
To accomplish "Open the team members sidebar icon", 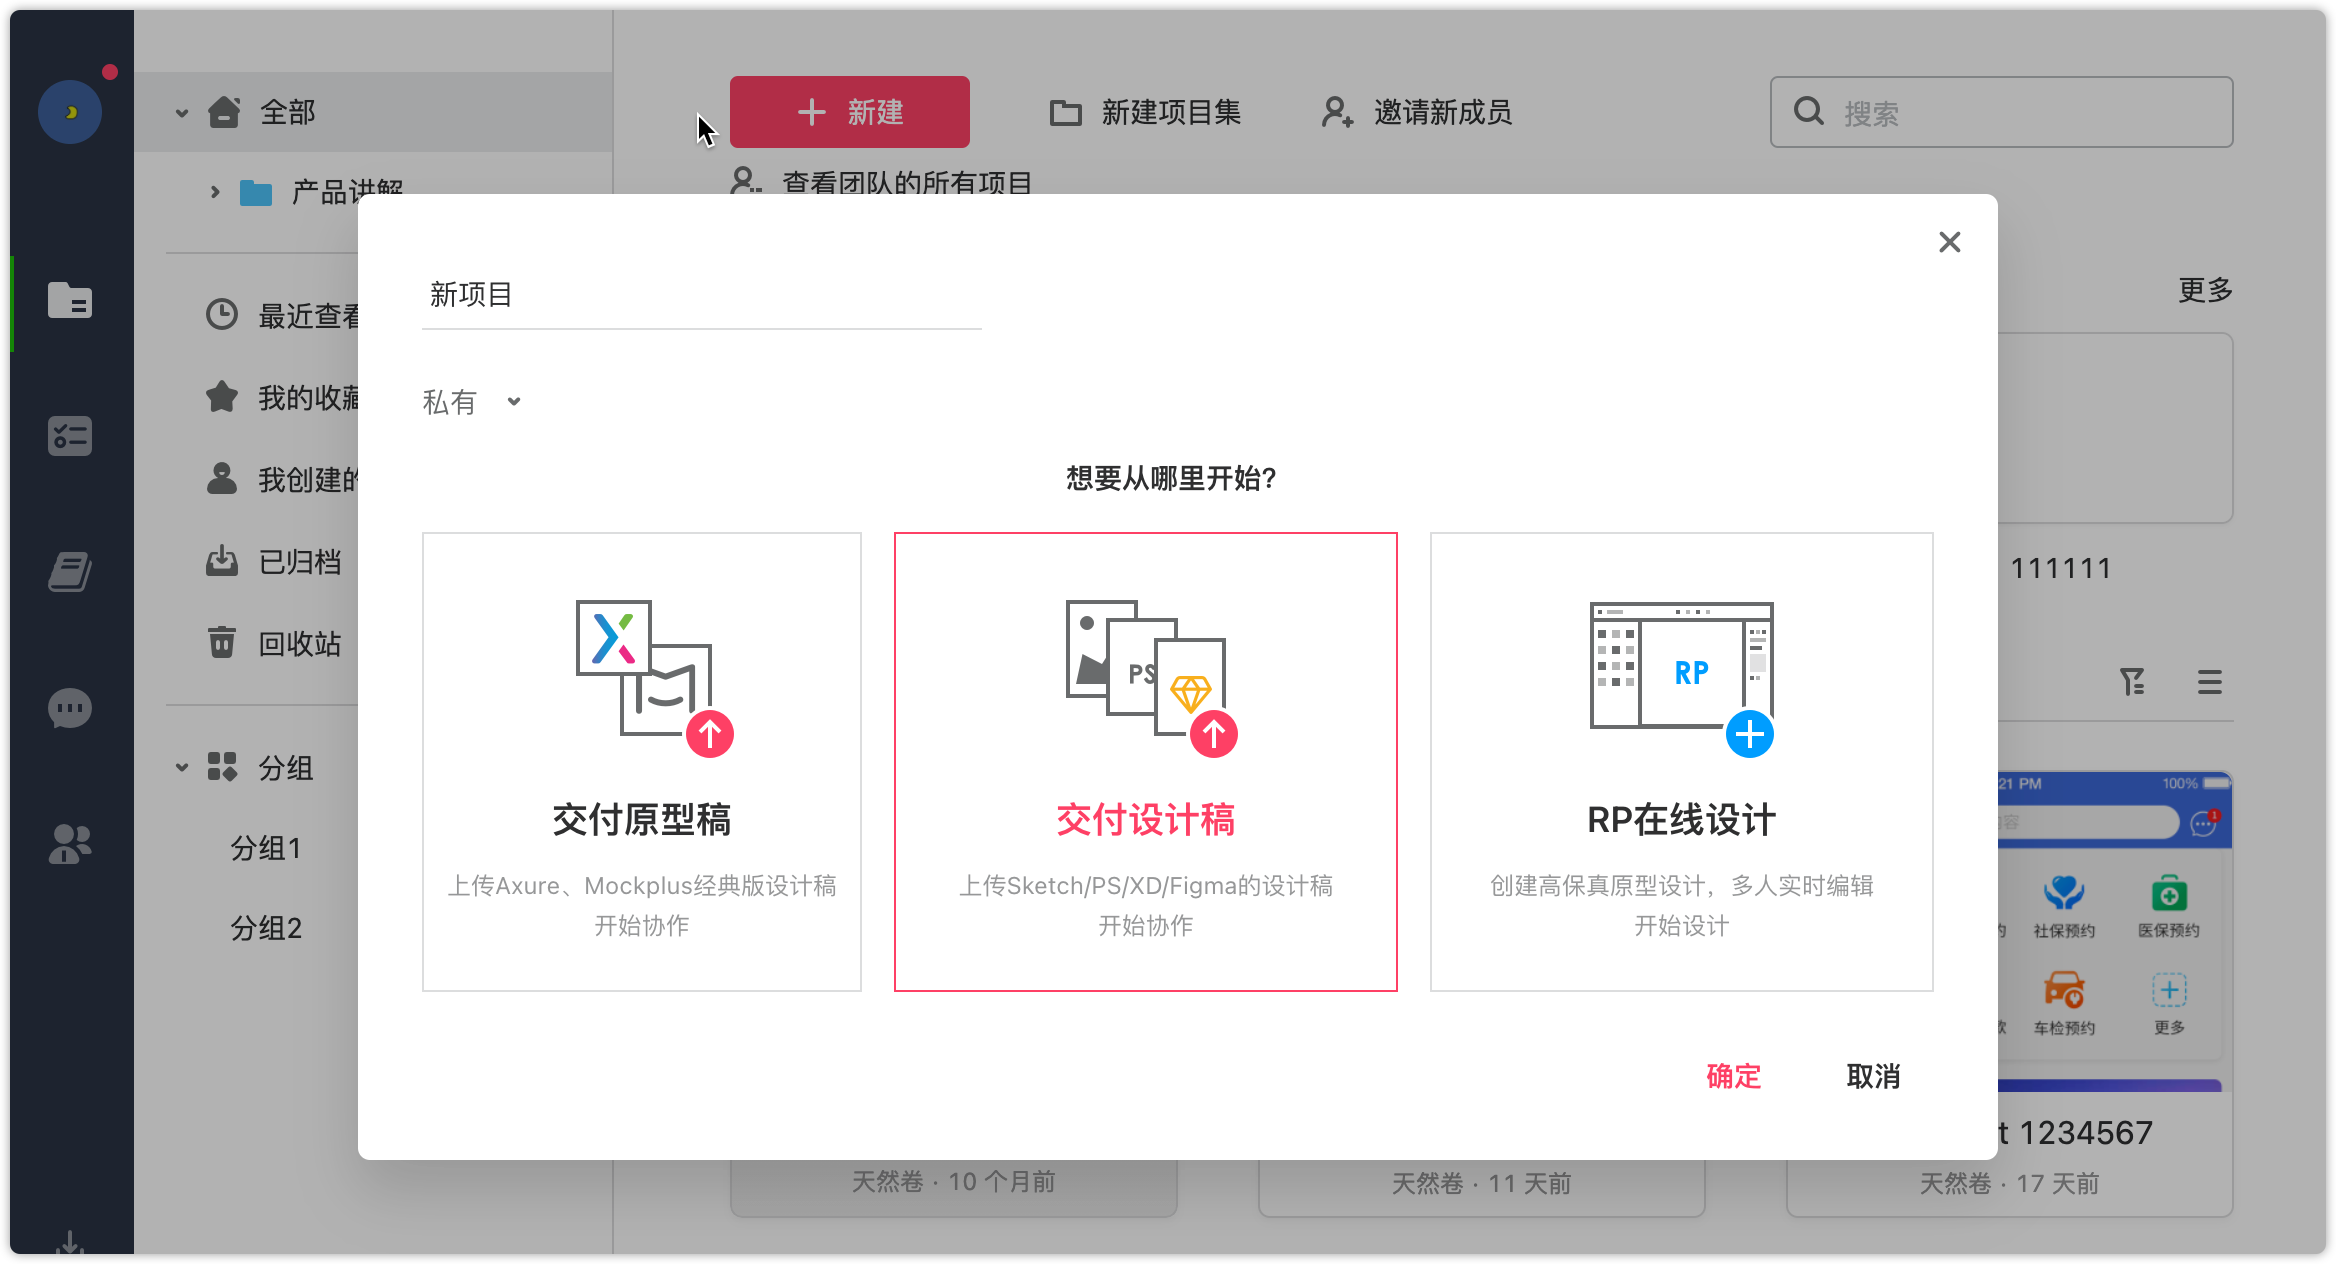I will tap(70, 845).
